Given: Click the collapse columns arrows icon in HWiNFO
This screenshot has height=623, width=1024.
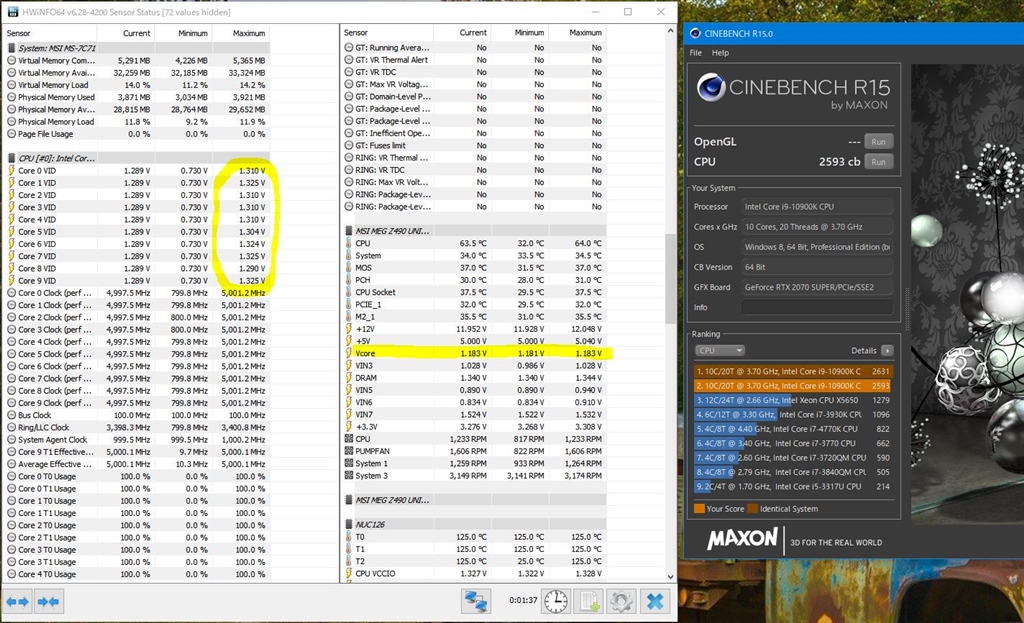Looking at the screenshot, I should (48, 601).
